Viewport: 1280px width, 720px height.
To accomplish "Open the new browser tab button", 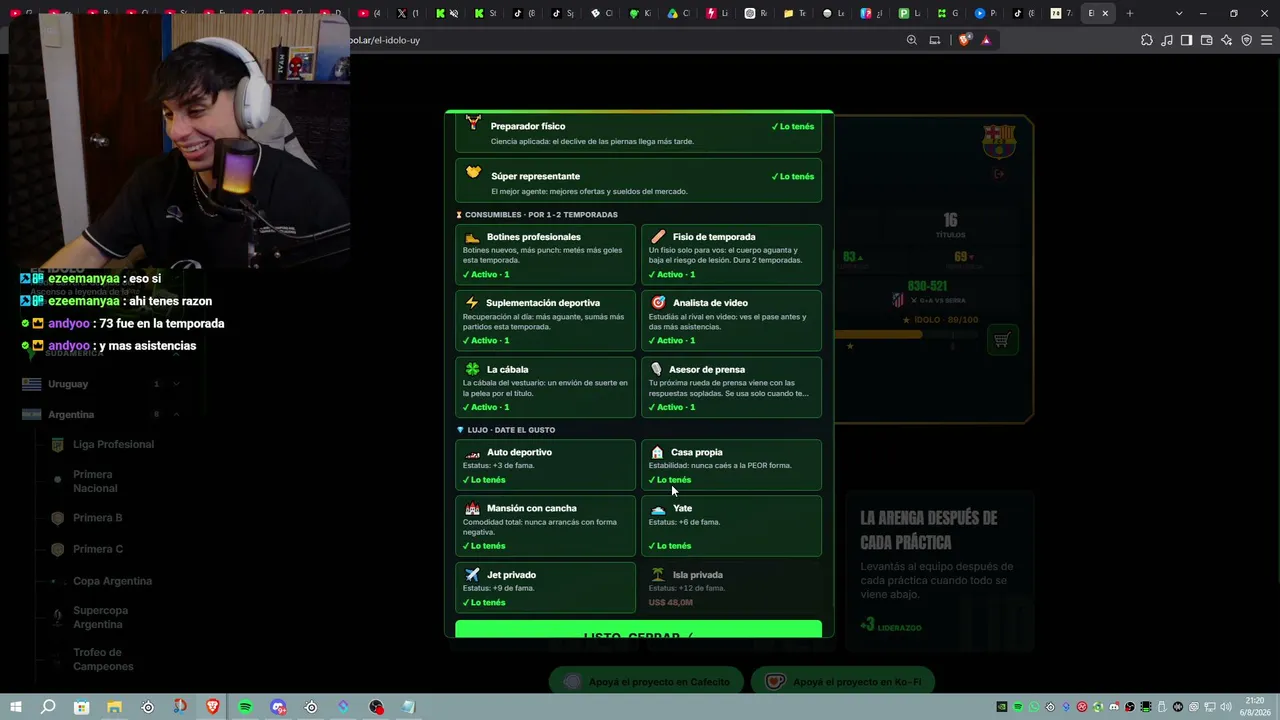I will pos(1130,13).
